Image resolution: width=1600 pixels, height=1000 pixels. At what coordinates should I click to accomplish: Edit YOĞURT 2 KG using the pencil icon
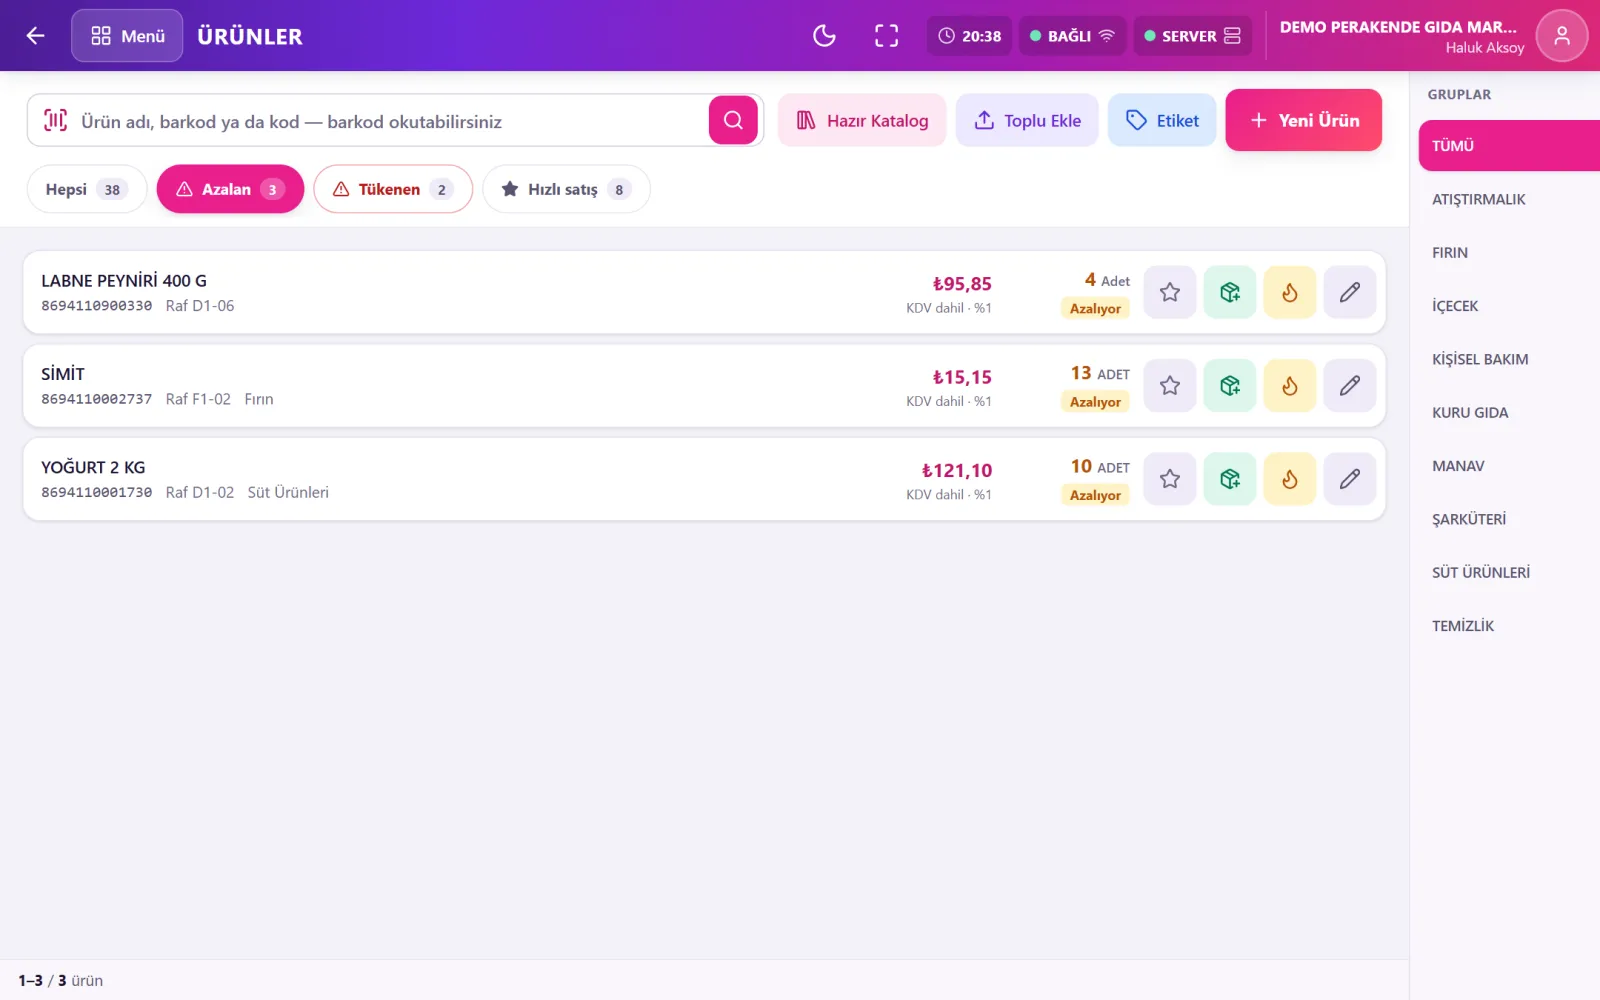tap(1350, 478)
